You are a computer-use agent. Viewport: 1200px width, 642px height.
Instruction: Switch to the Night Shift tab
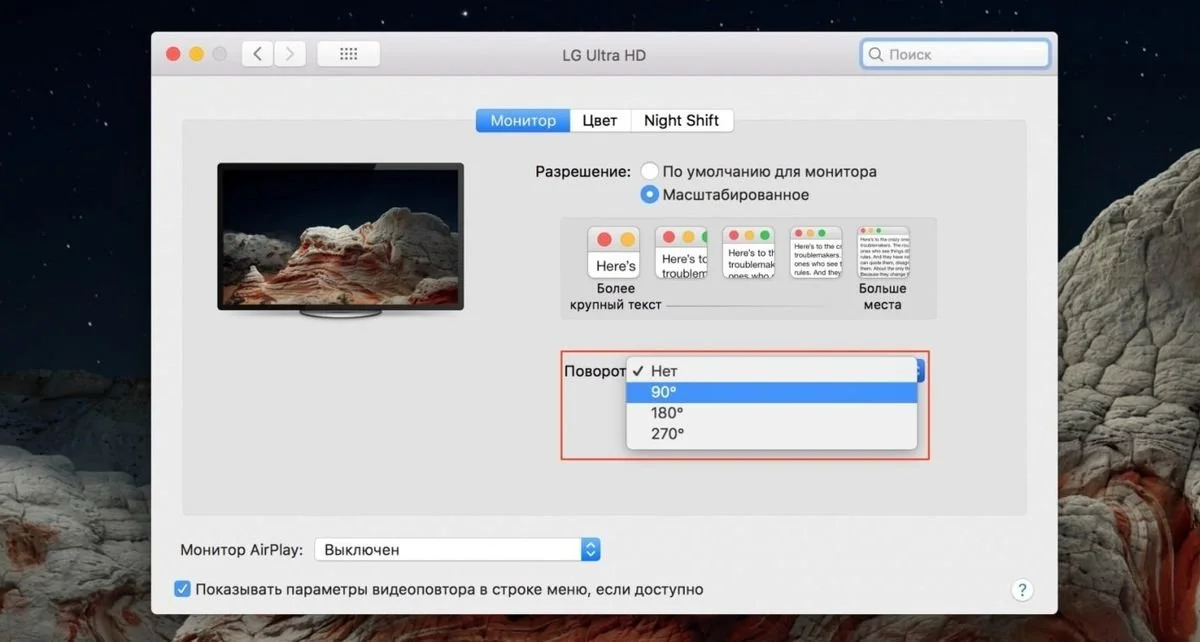[681, 120]
